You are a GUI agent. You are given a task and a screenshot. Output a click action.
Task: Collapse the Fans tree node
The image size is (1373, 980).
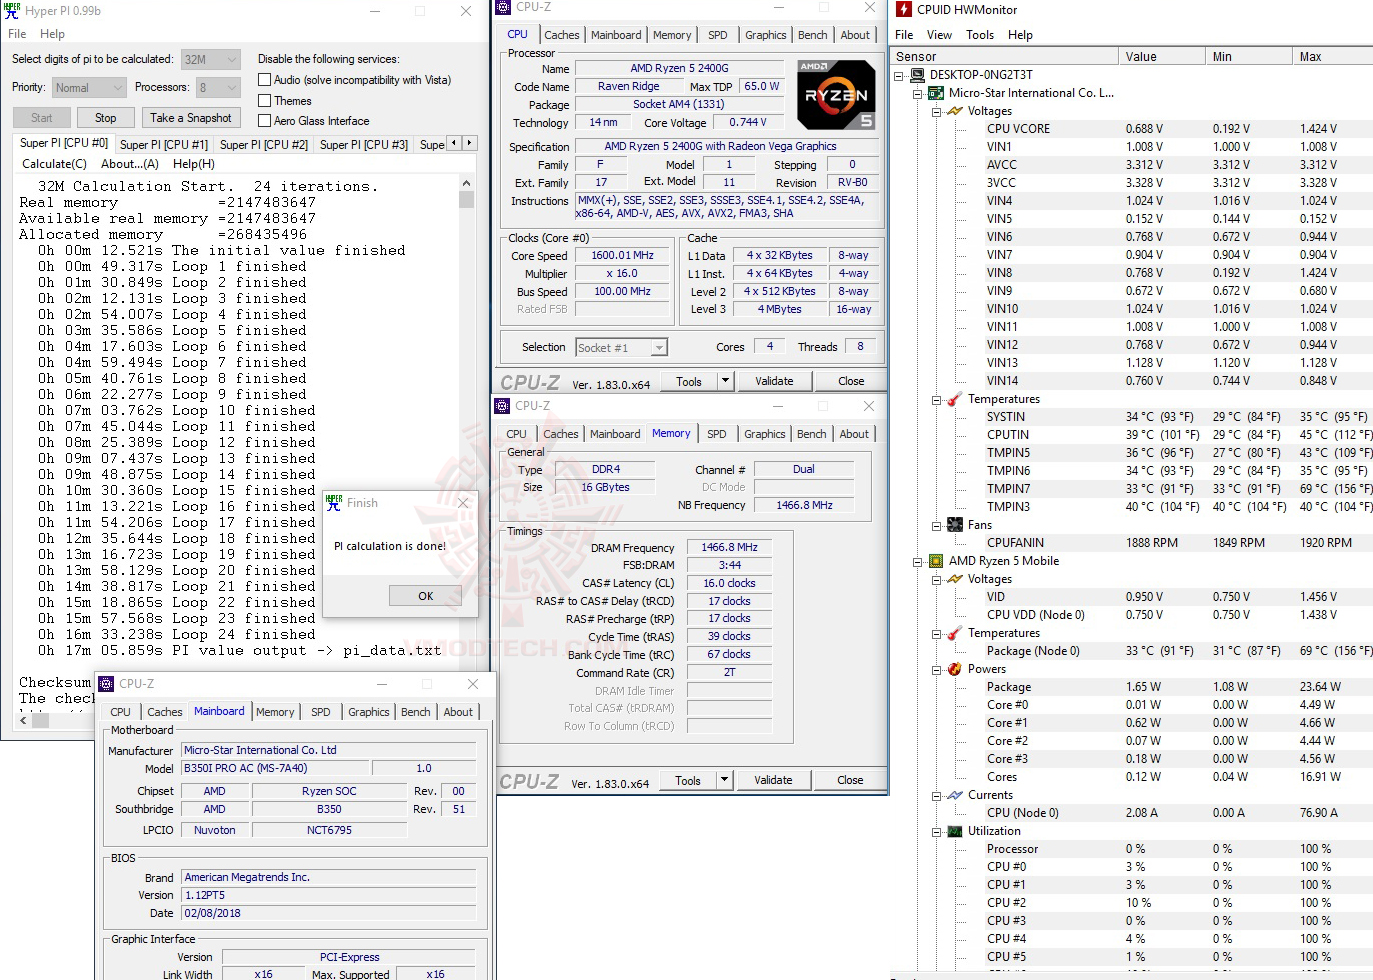[936, 525]
